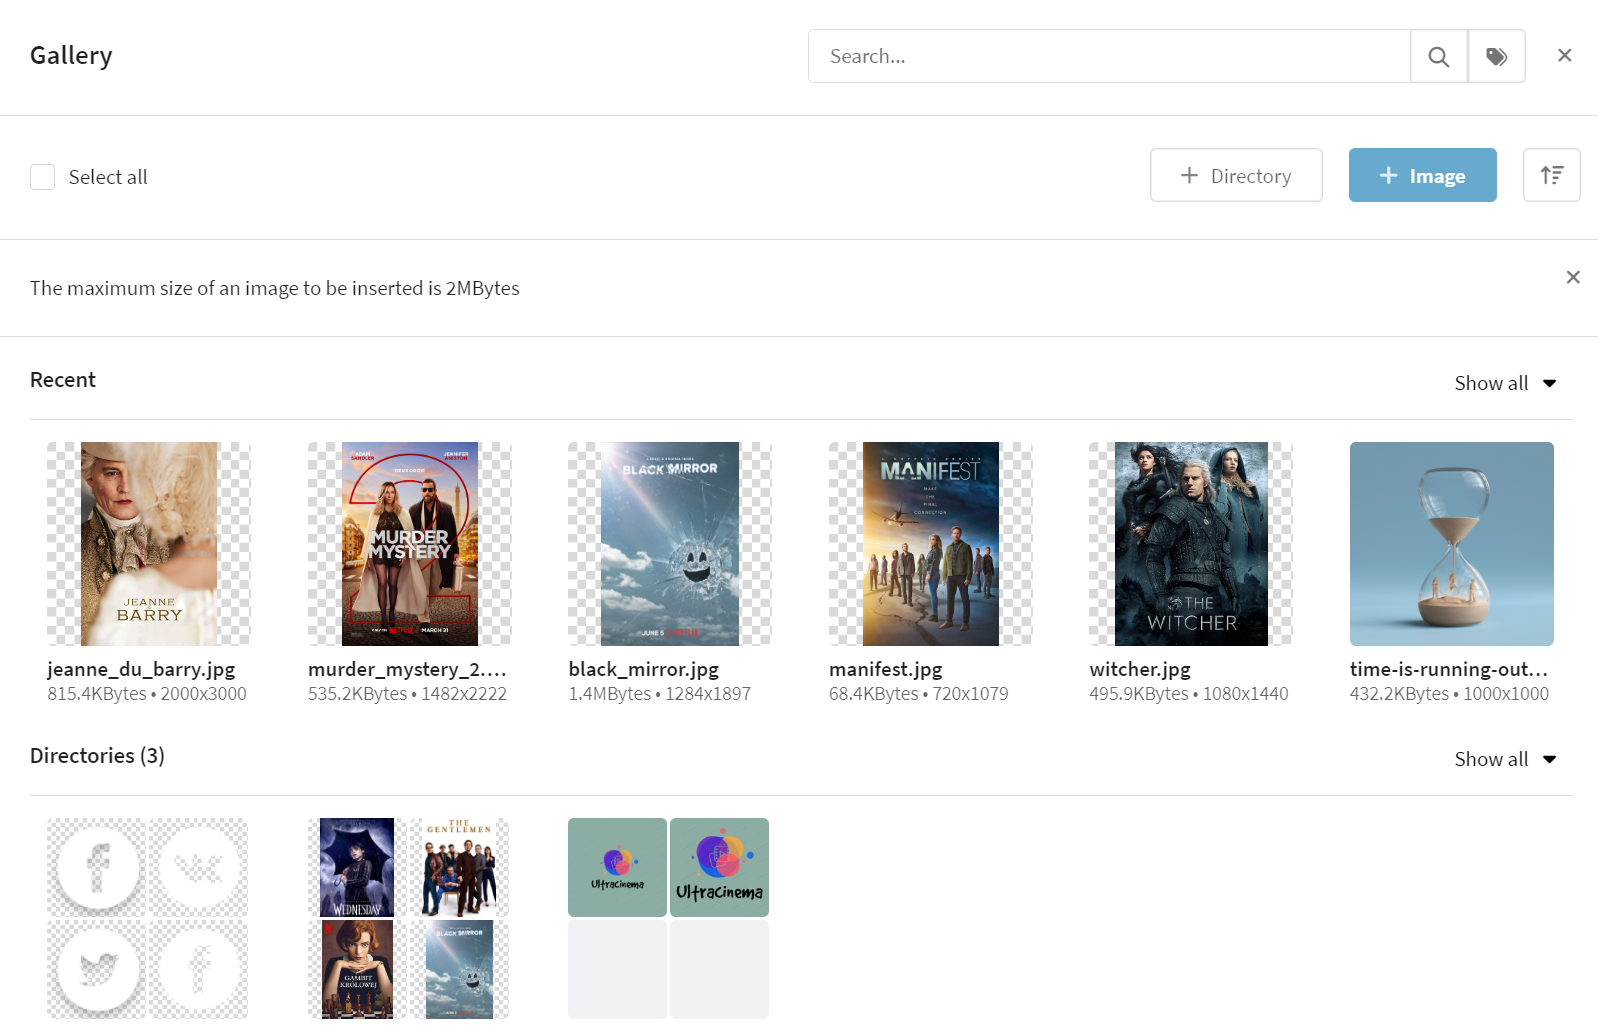Click the 68.4KBytes • 720x1079 details
Screen dimensions: 1598x1027
pos(919,694)
